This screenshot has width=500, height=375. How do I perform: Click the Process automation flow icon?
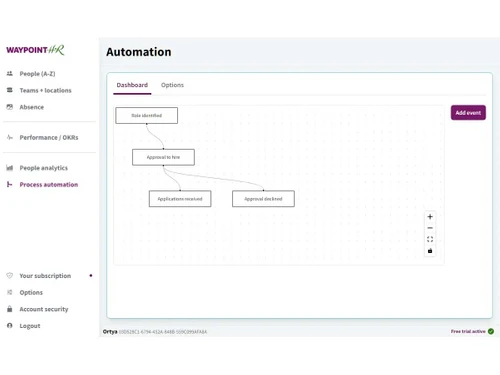pyautogui.click(x=10, y=184)
